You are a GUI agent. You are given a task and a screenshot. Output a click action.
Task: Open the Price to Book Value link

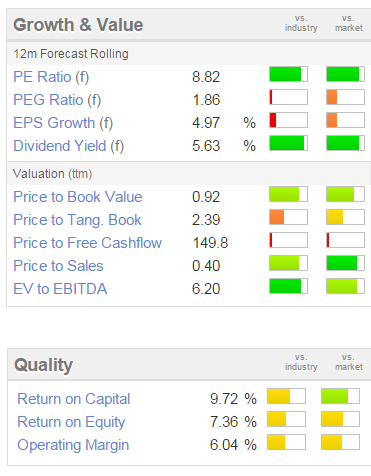tap(78, 197)
